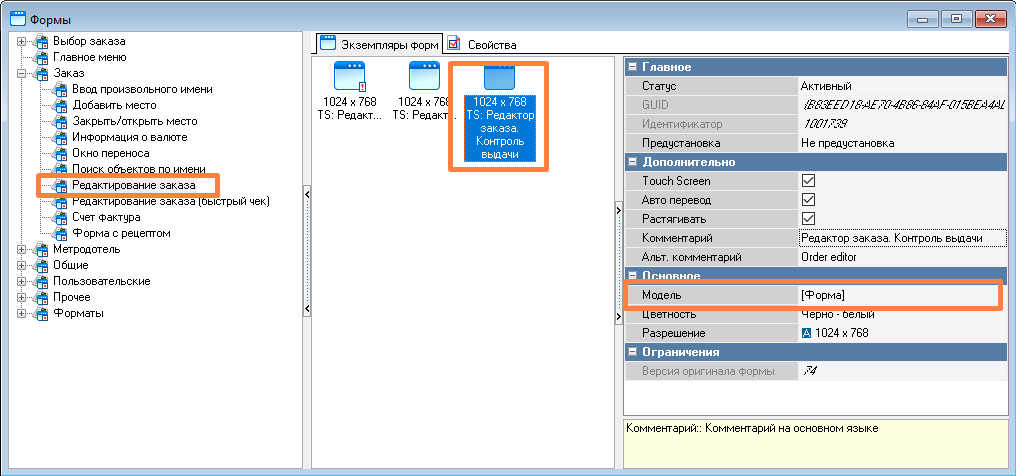This screenshot has height=476, width=1016.
Task: Open the Экземпляры форм tab
Action: [388, 44]
